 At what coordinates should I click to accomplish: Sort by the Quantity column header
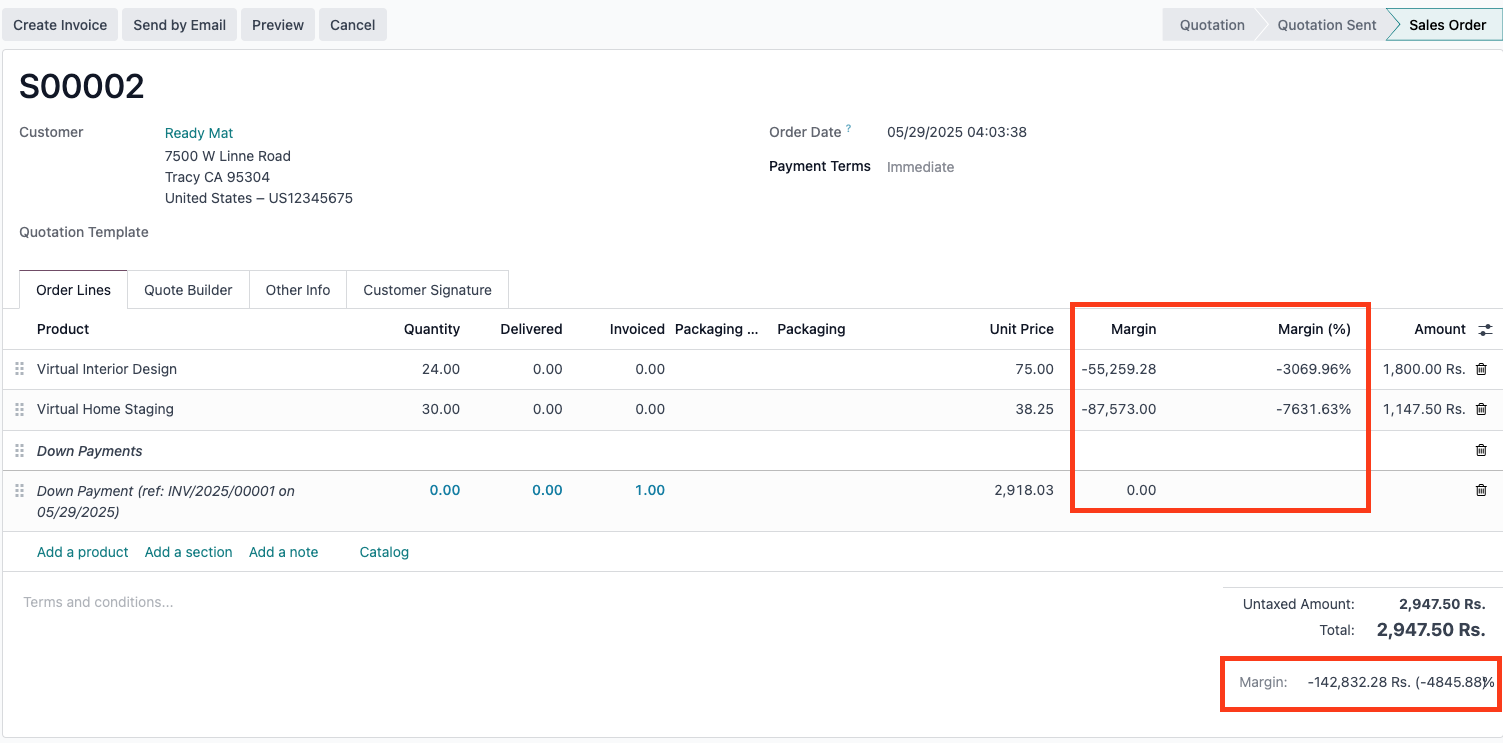[x=432, y=329]
